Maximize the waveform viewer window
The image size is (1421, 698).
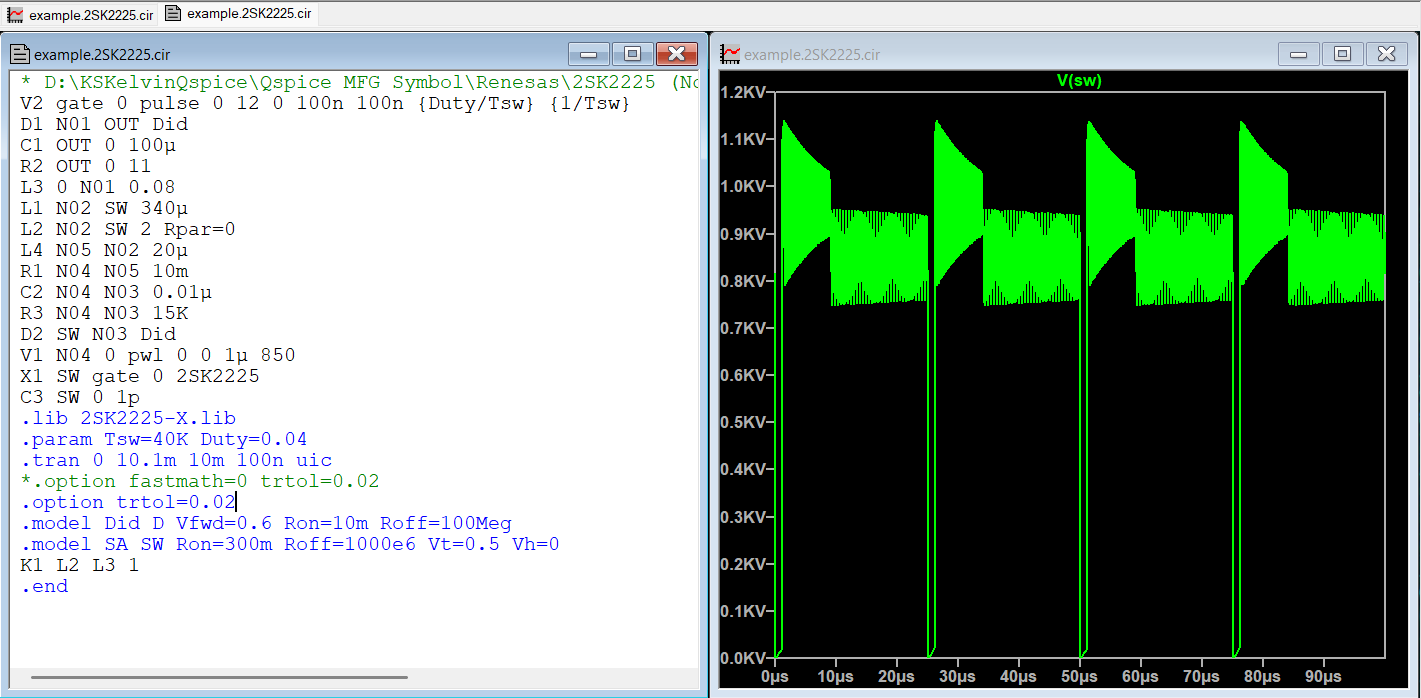[x=1343, y=54]
